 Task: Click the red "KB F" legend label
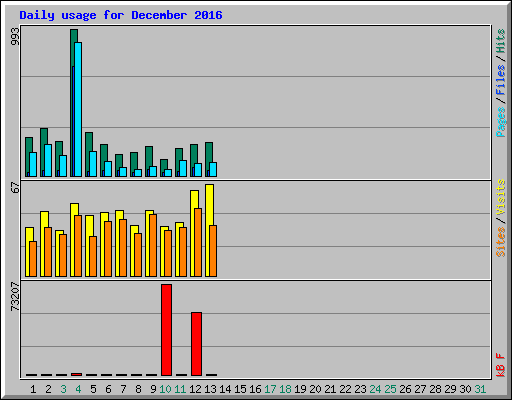click(501, 365)
